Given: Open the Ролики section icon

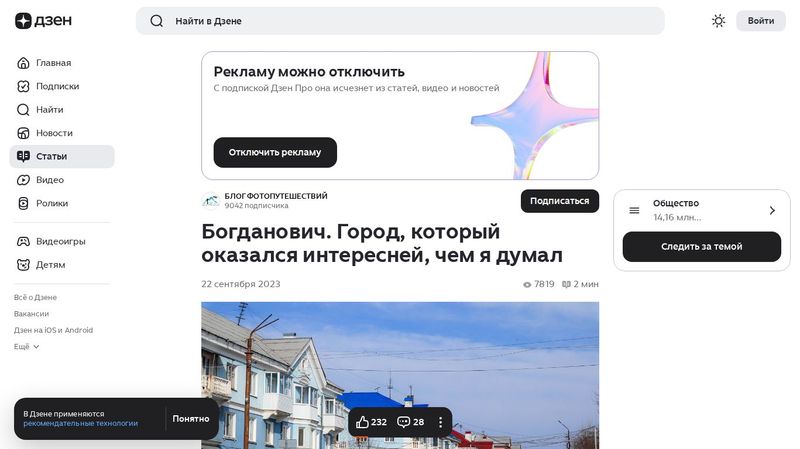Looking at the screenshot, I should (x=23, y=204).
